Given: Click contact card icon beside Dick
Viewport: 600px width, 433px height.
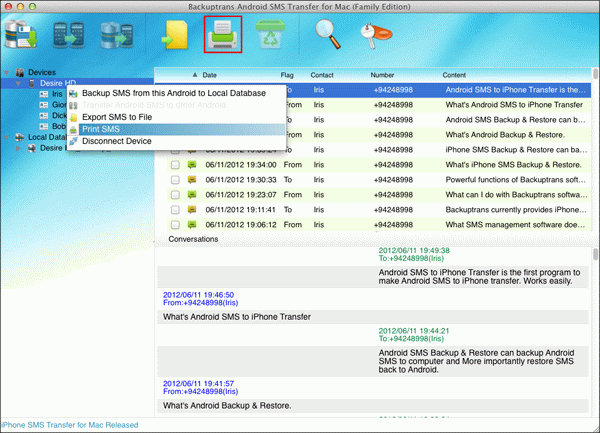Looking at the screenshot, I should [x=44, y=116].
